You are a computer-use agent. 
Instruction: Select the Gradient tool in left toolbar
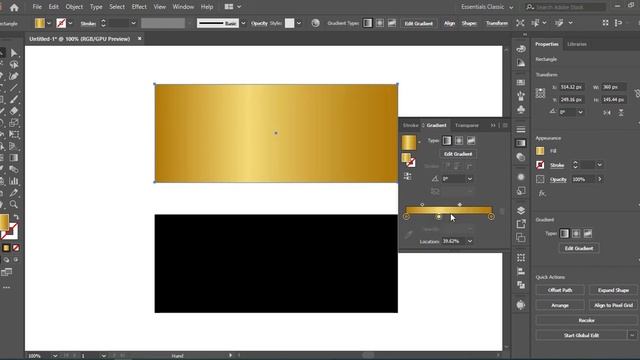[x=13, y=158]
